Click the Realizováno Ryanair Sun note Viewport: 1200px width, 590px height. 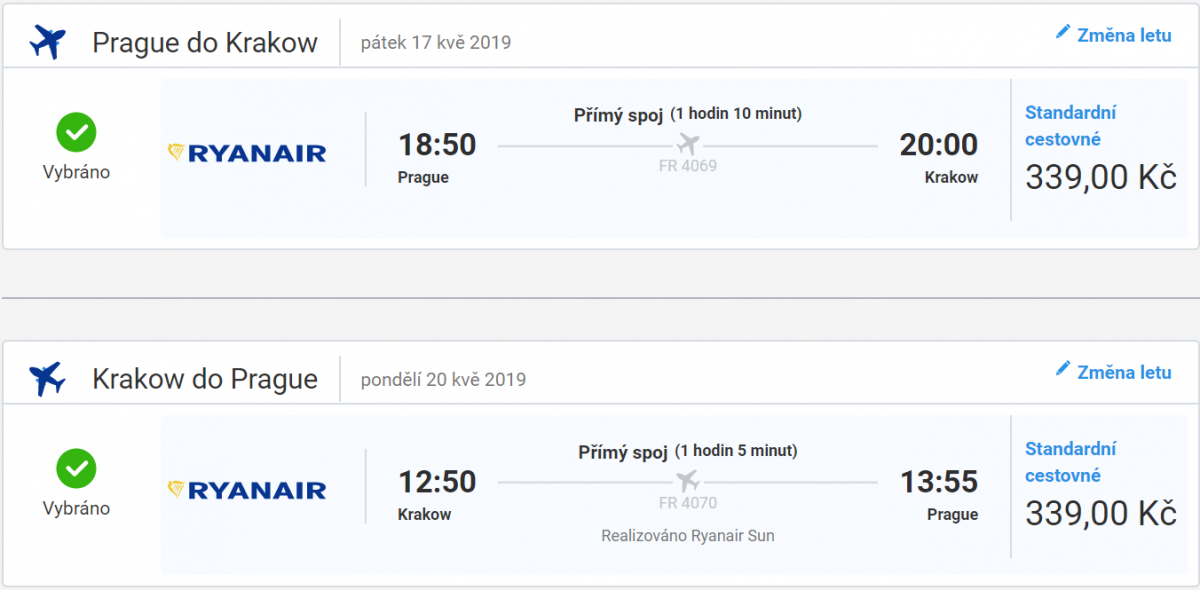click(x=688, y=536)
